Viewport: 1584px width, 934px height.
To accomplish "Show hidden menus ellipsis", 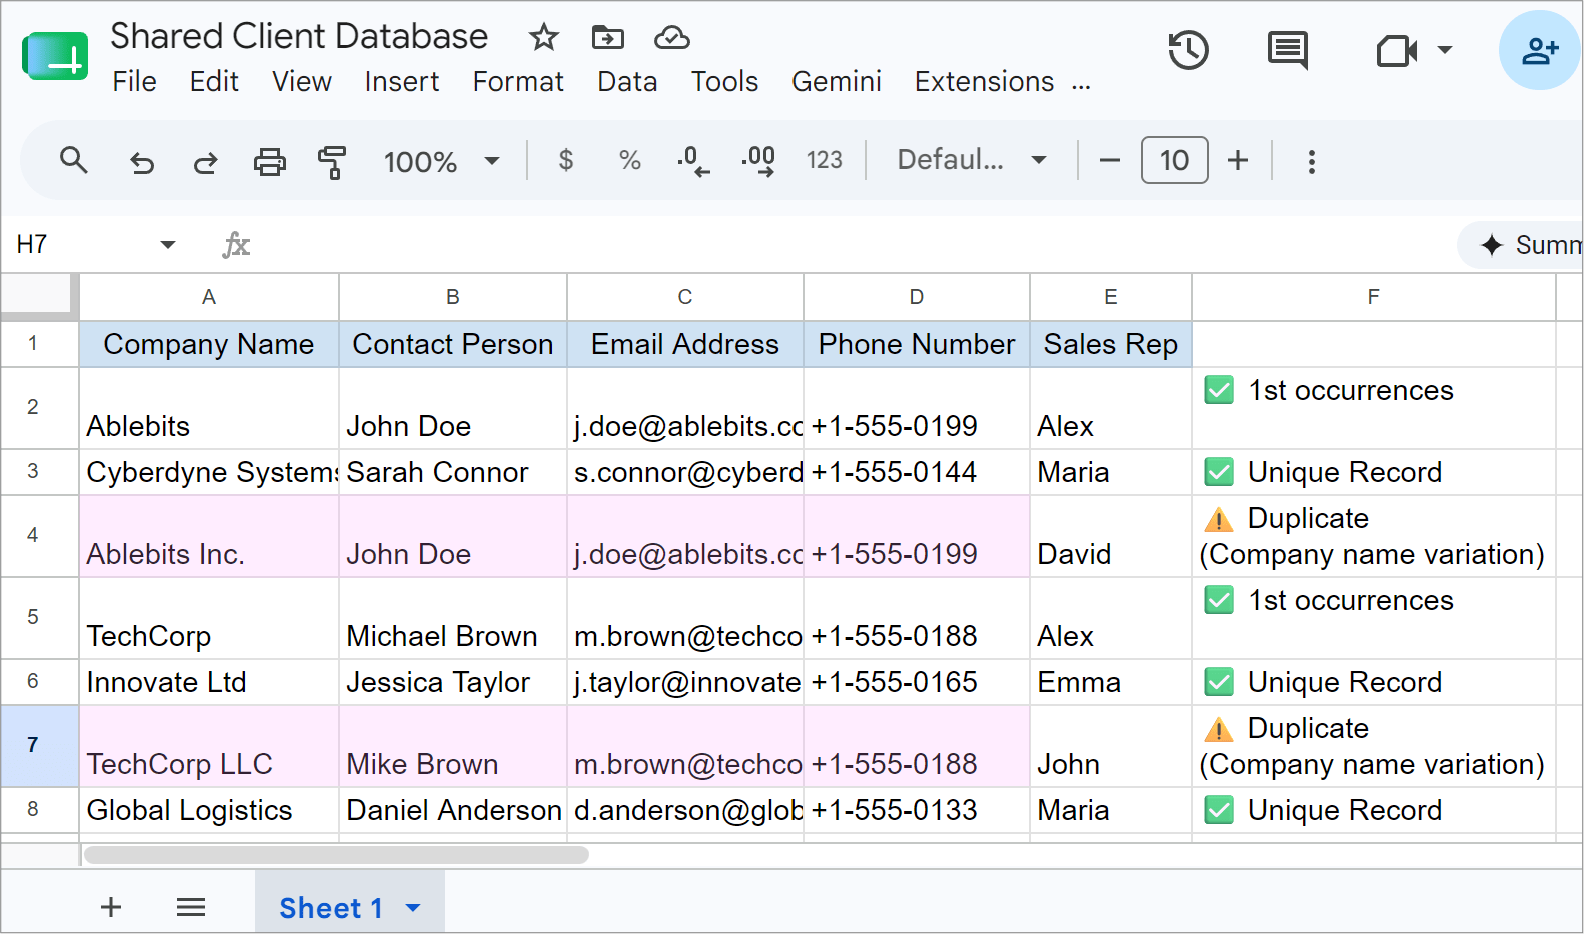I will 1081,84.
